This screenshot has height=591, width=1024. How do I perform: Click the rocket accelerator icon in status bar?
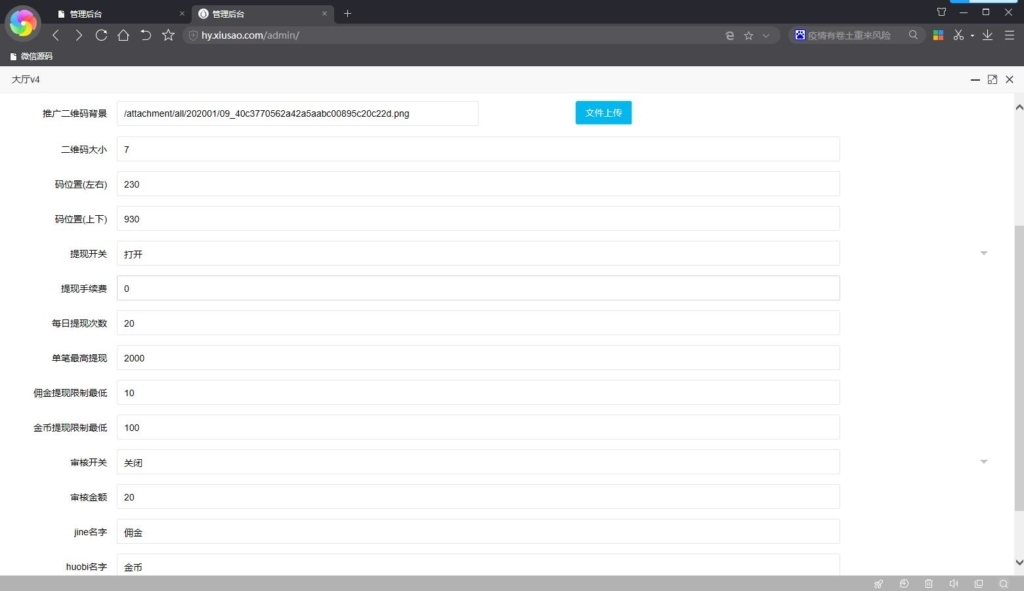878,583
